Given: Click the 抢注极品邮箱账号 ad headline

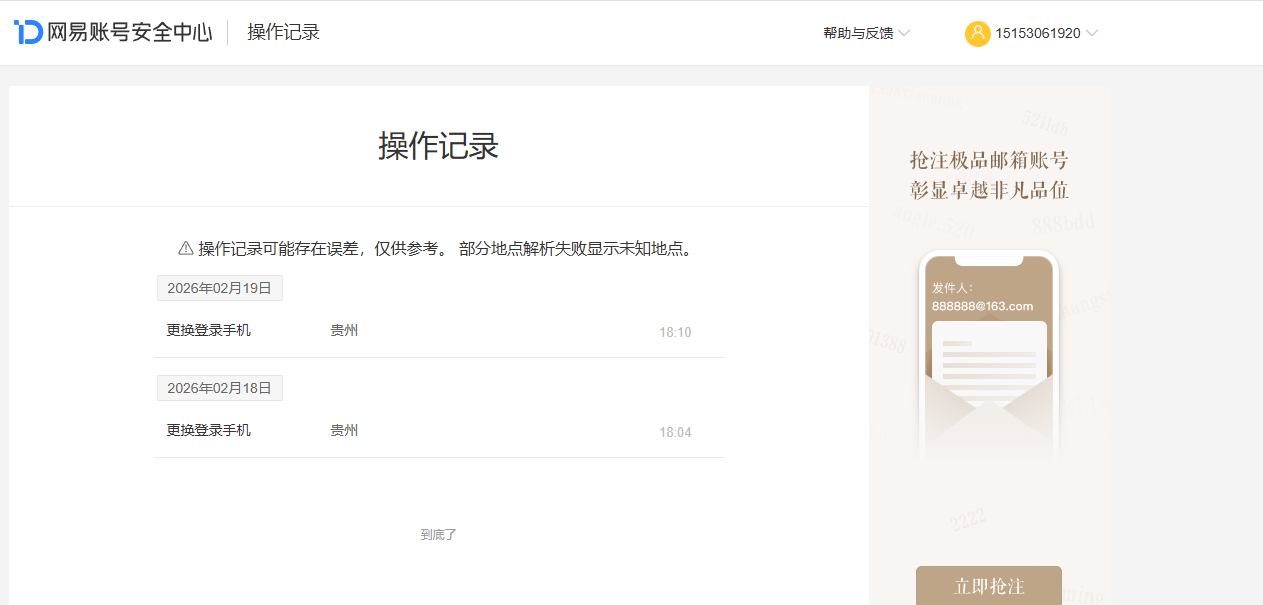Looking at the screenshot, I should (989, 161).
